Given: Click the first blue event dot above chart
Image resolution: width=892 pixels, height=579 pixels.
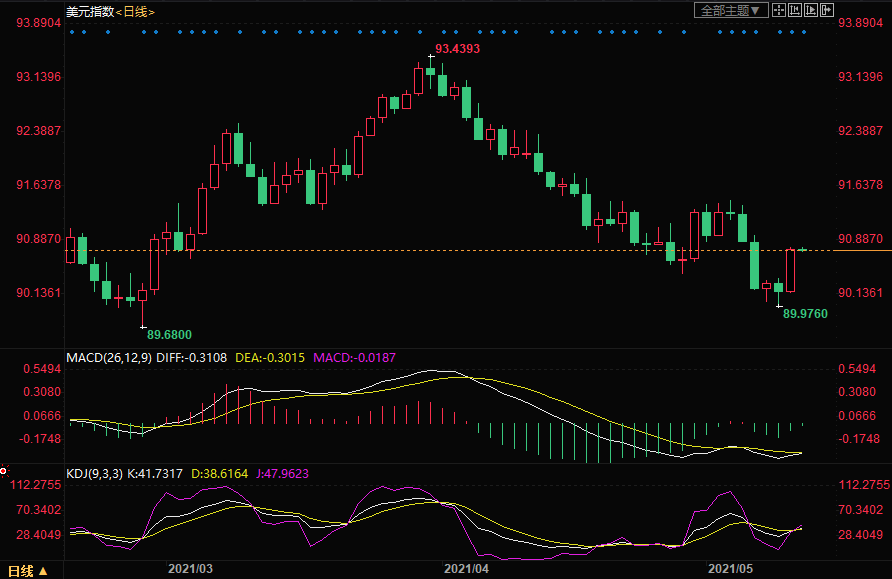Looking at the screenshot, I should [72, 32].
